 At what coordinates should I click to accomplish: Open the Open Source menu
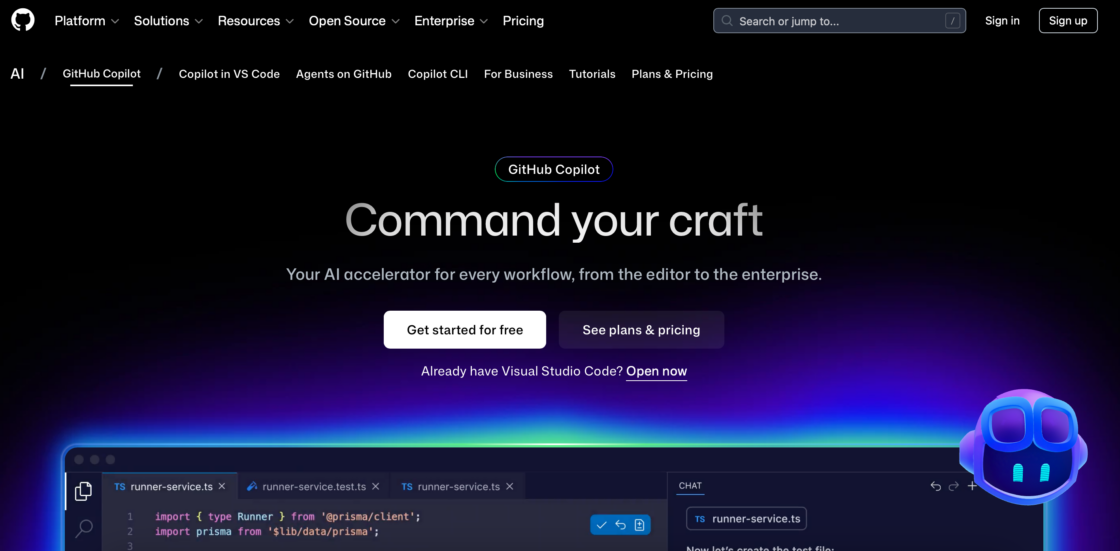point(354,21)
